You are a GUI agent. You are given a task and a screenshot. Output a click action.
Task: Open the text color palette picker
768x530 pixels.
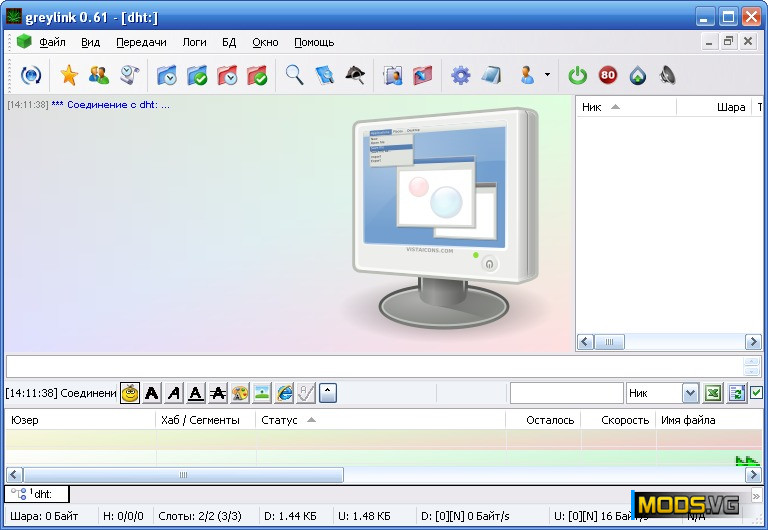pyautogui.click(x=240, y=393)
